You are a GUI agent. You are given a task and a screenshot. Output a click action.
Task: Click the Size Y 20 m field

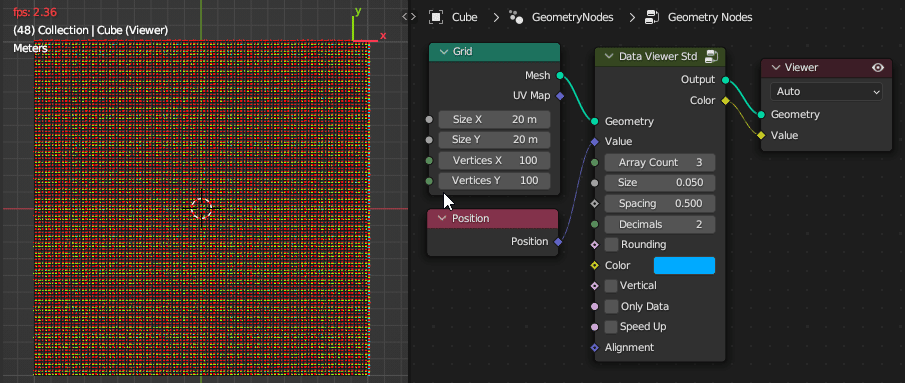494,140
